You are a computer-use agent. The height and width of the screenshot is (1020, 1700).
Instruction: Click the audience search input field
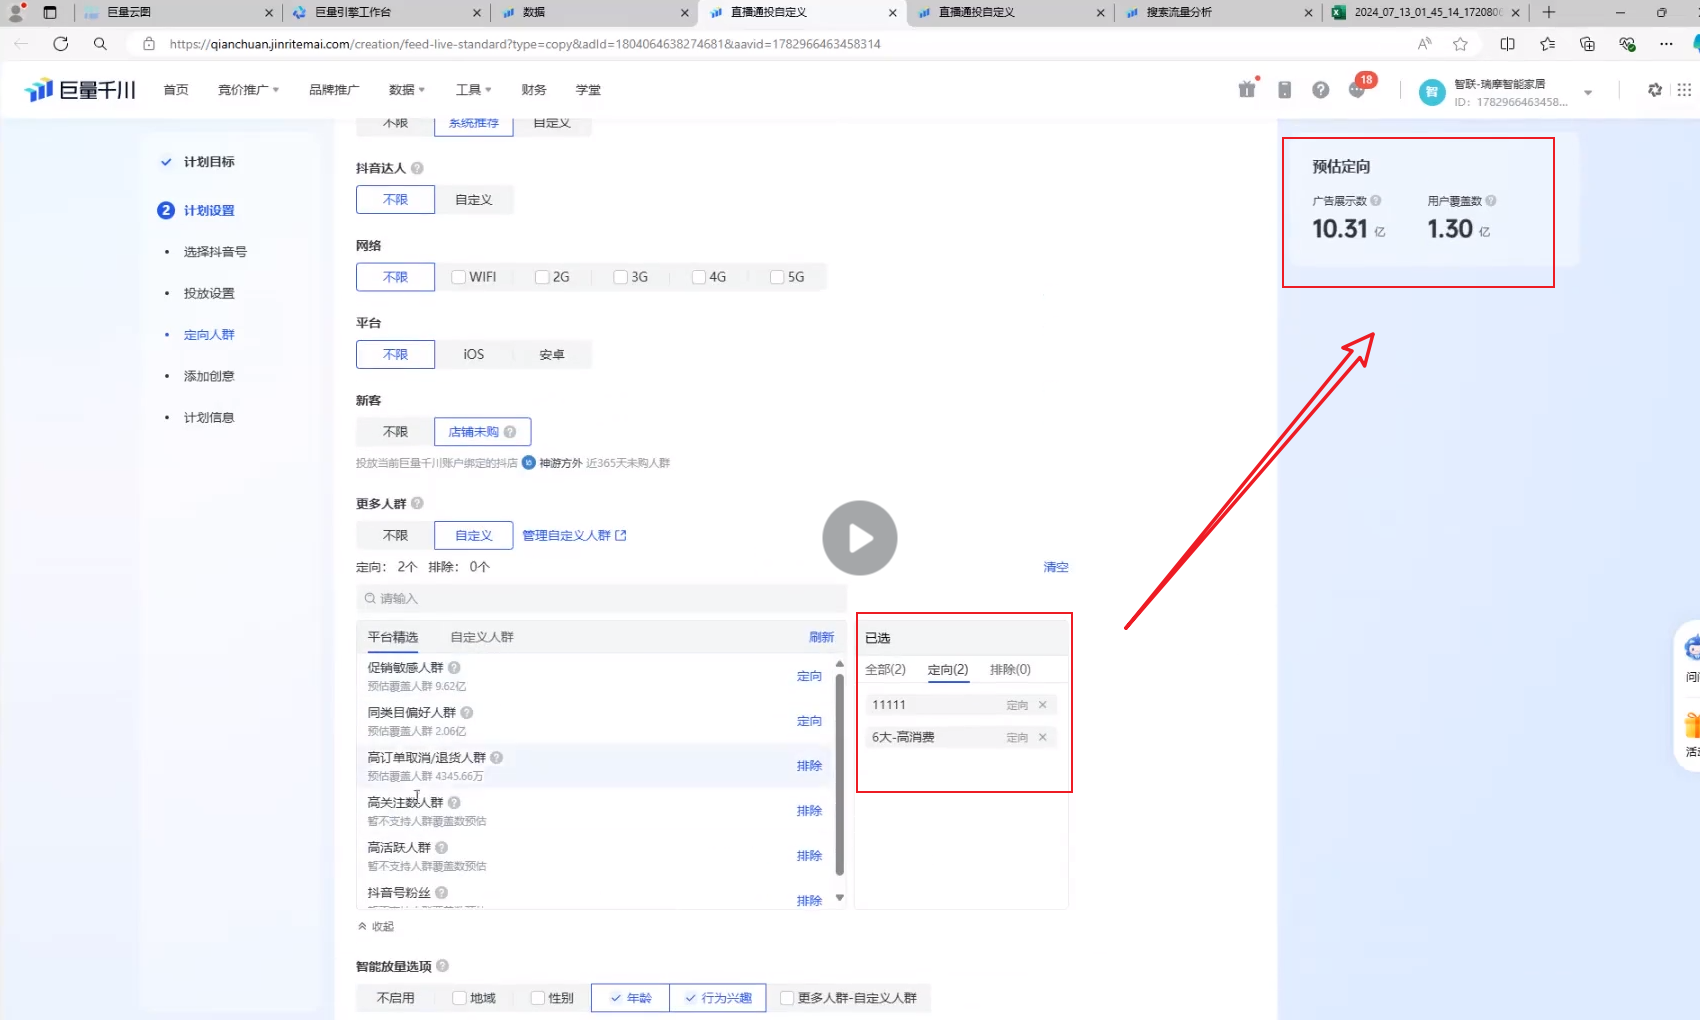pyautogui.click(x=600, y=598)
